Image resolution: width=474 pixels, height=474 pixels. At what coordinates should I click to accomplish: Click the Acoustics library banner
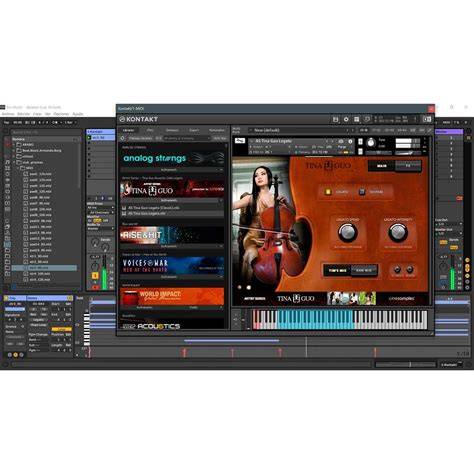172,325
